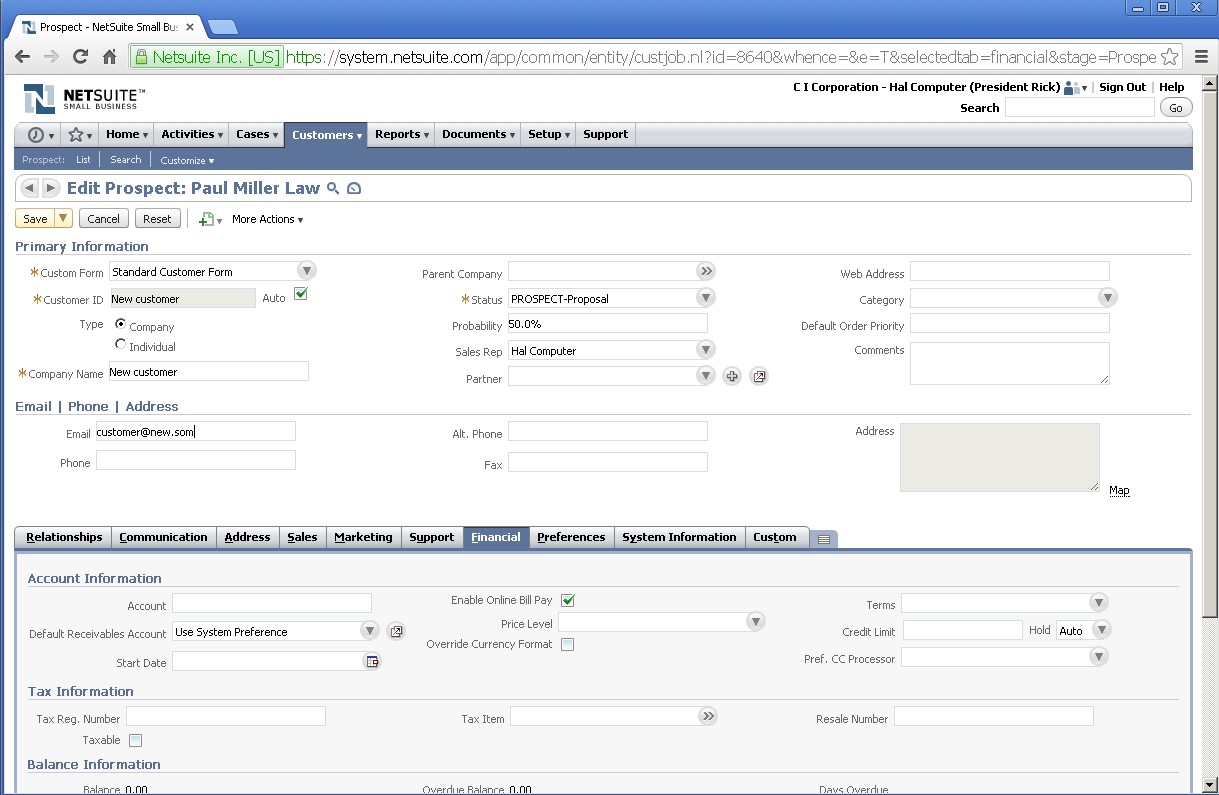Click the Map link beside Address
The image size is (1219, 795).
[x=1119, y=490]
